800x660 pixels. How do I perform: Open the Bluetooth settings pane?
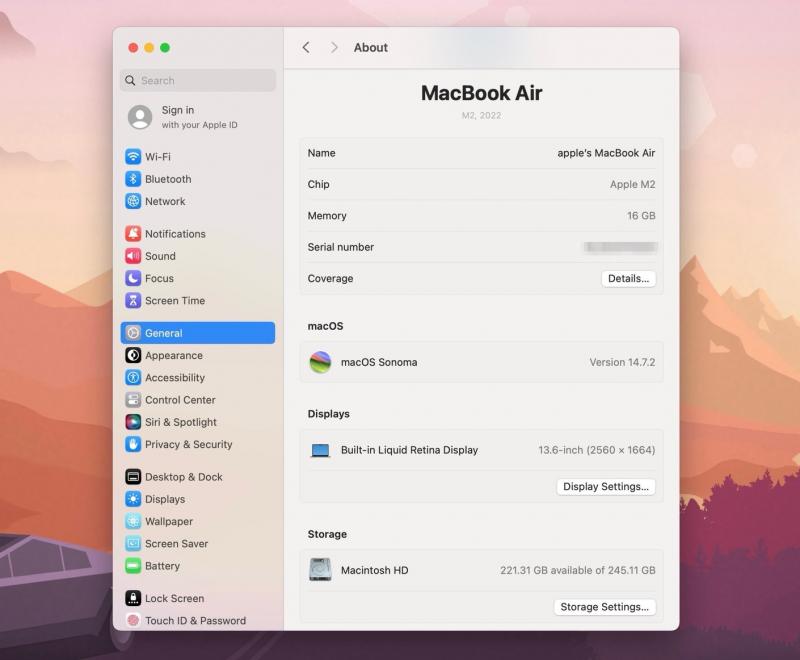point(198,179)
